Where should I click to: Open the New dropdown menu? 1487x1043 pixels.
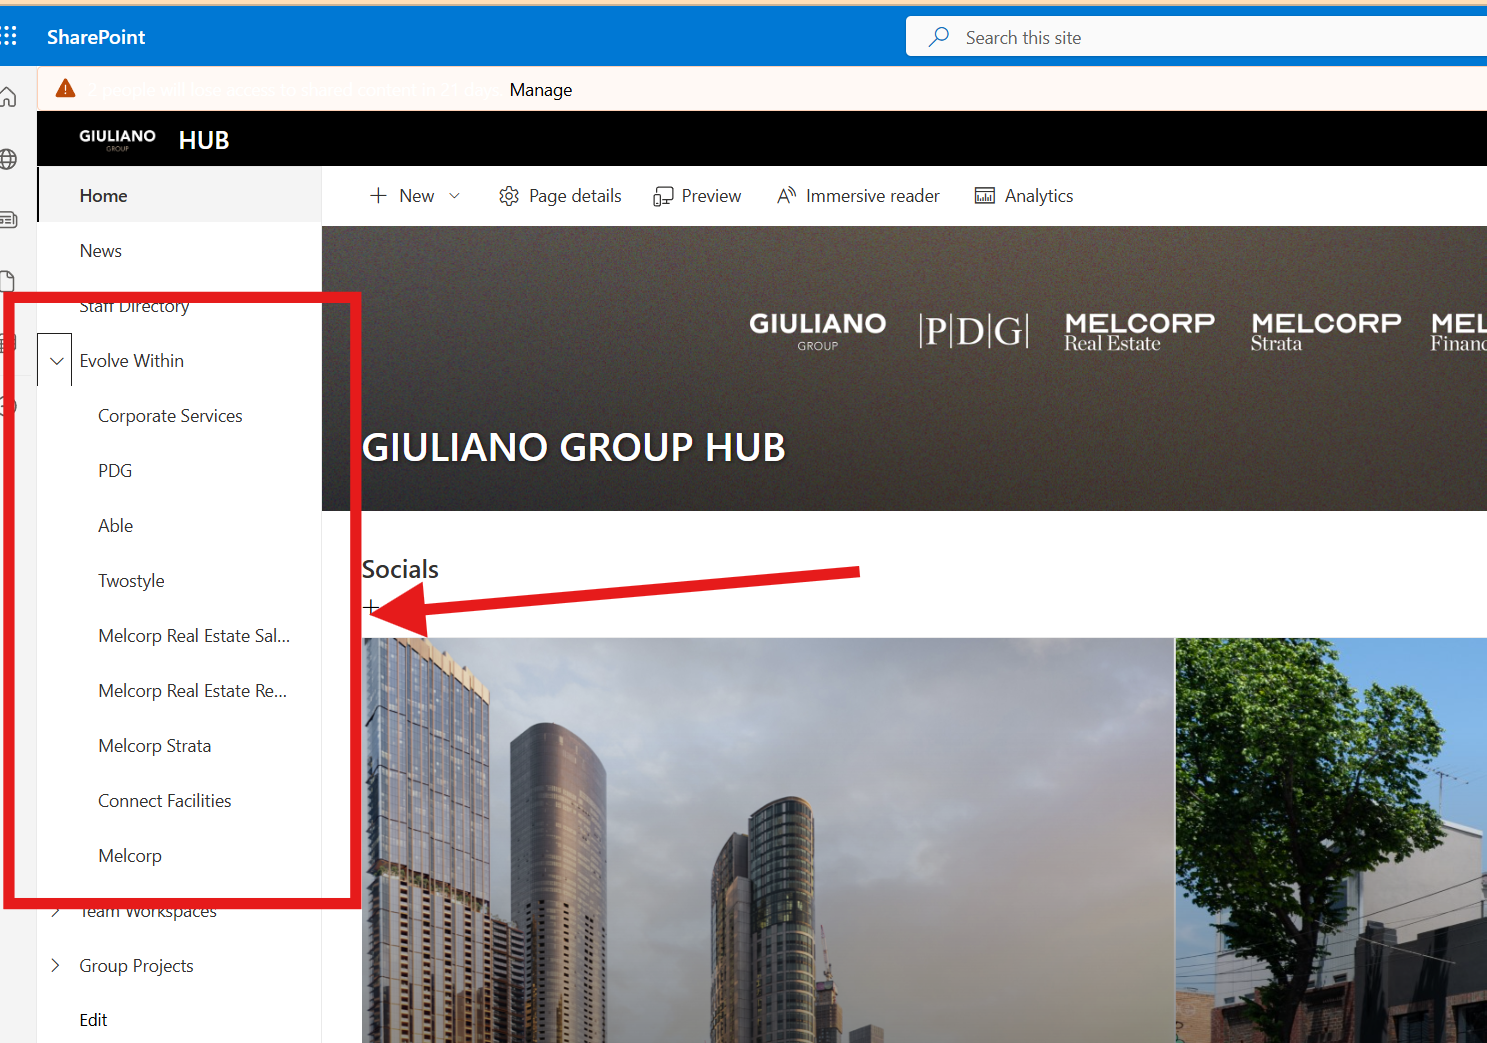(415, 196)
